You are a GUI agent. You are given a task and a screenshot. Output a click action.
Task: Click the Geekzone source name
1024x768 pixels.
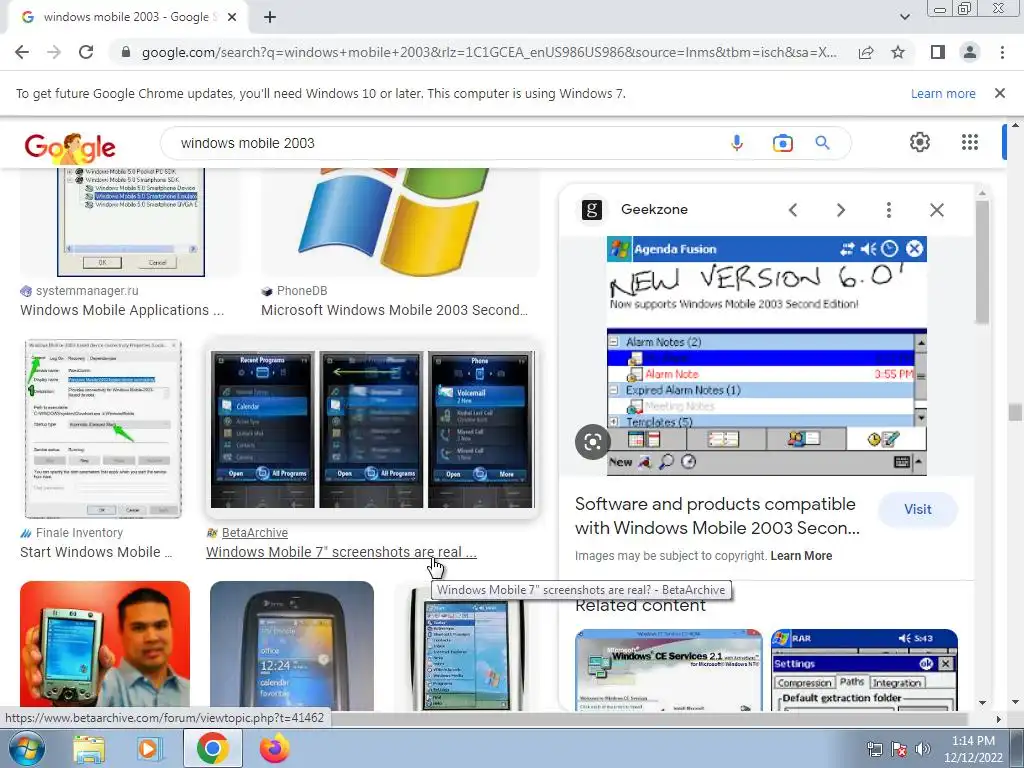tap(654, 210)
